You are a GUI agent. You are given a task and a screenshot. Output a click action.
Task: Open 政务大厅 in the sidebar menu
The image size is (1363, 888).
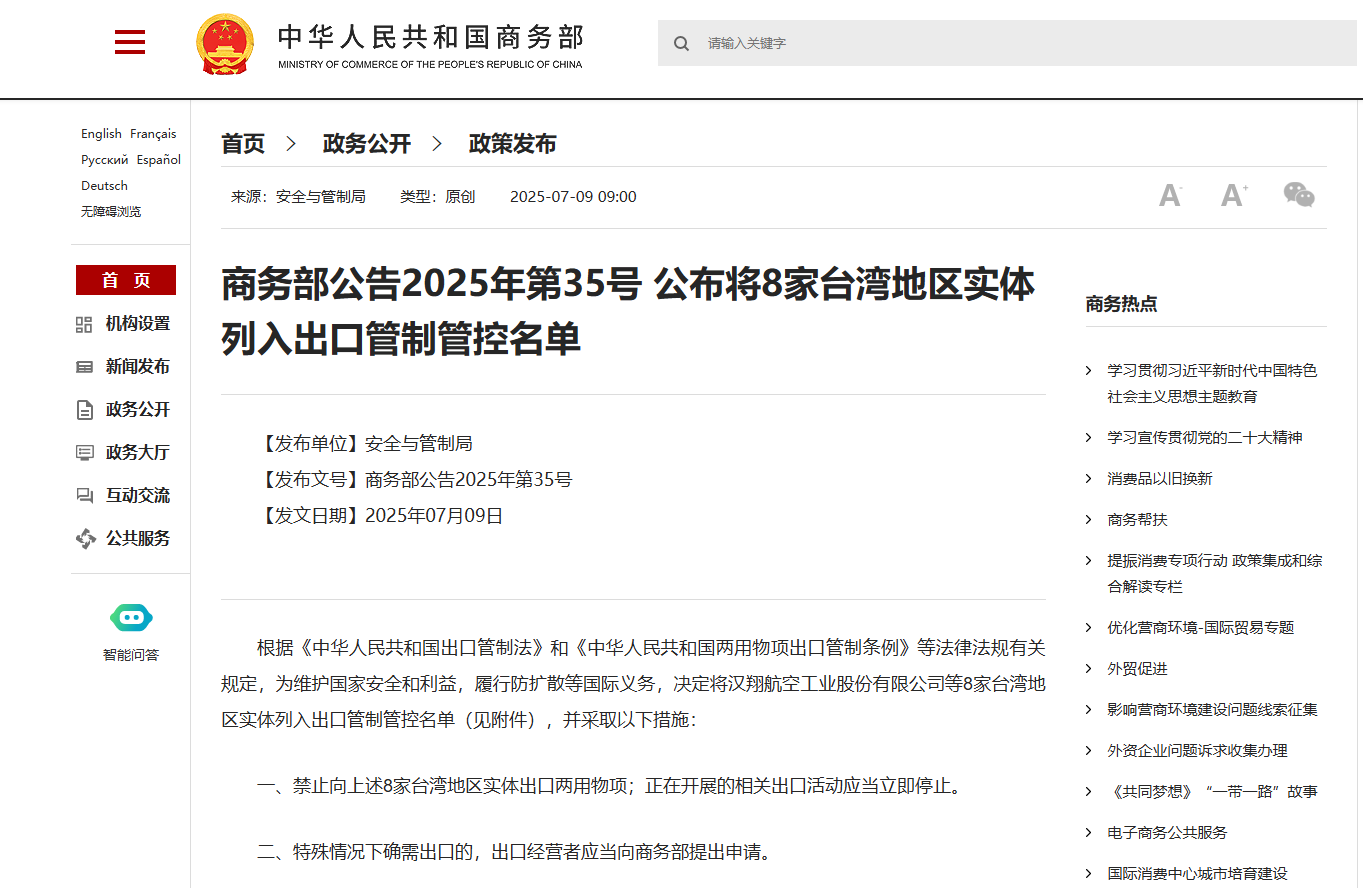click(x=137, y=453)
